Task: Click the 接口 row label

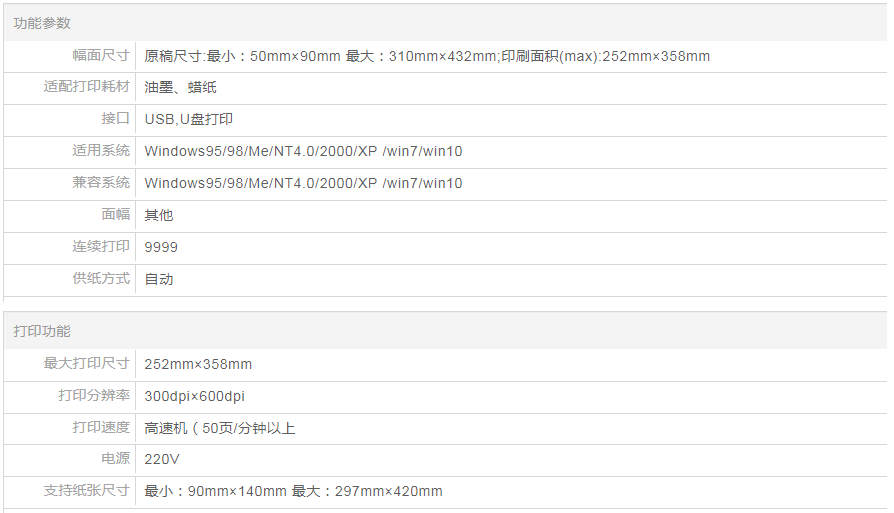Action: coord(116,119)
